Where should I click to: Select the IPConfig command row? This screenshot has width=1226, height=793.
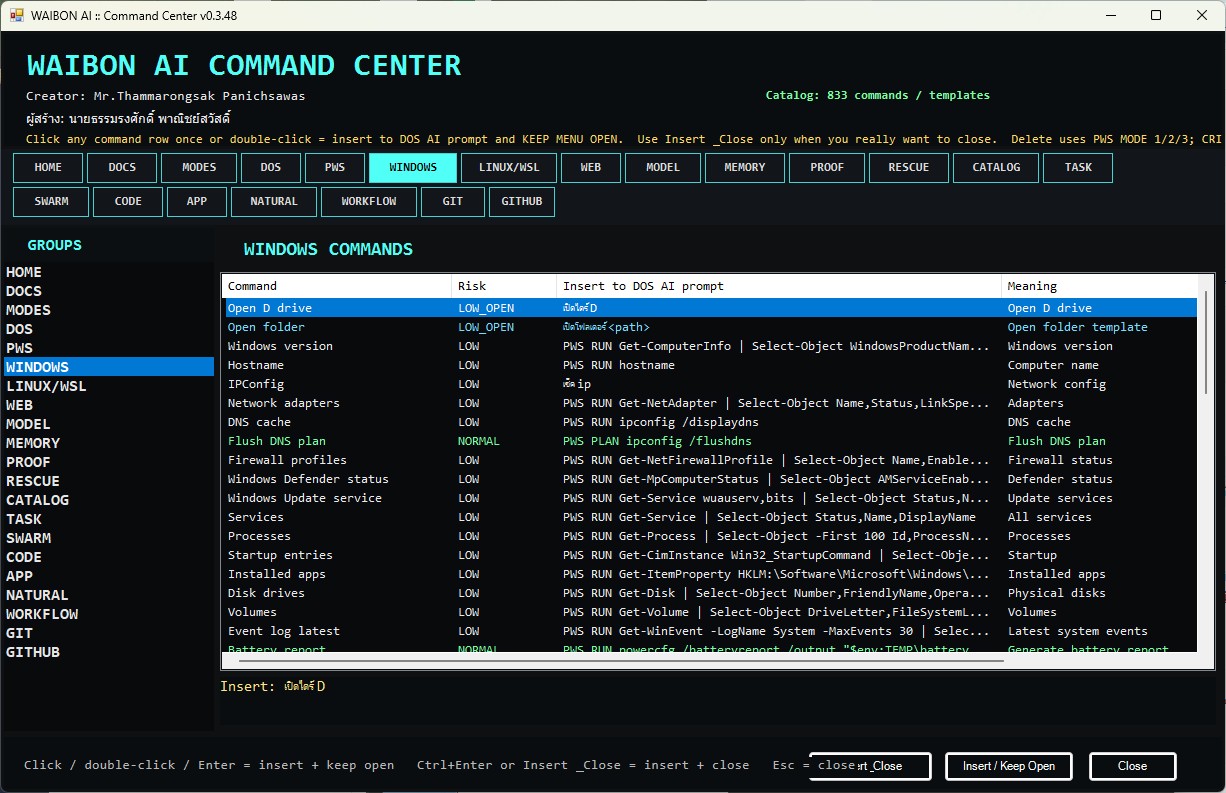point(710,384)
